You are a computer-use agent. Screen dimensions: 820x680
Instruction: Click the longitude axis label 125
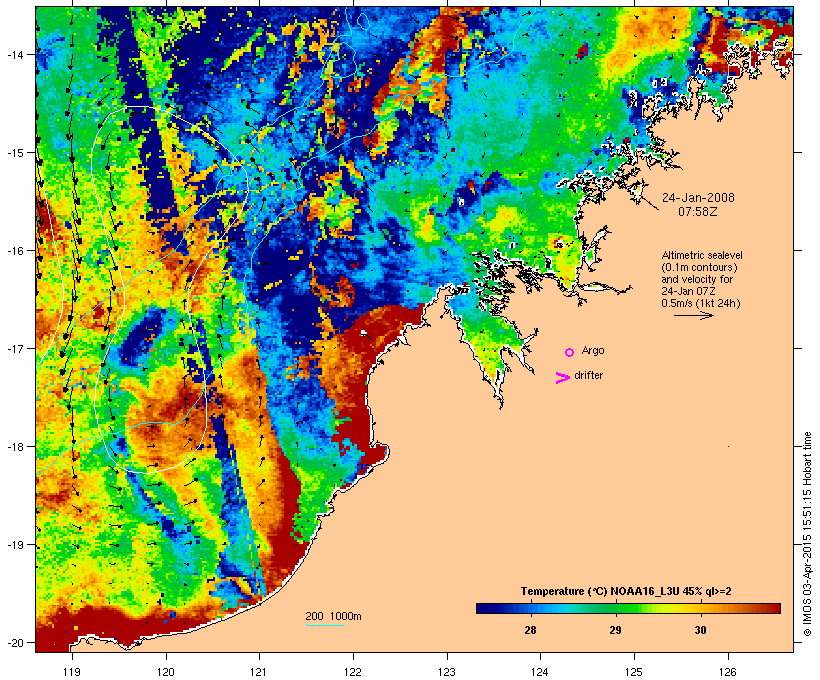[634, 672]
